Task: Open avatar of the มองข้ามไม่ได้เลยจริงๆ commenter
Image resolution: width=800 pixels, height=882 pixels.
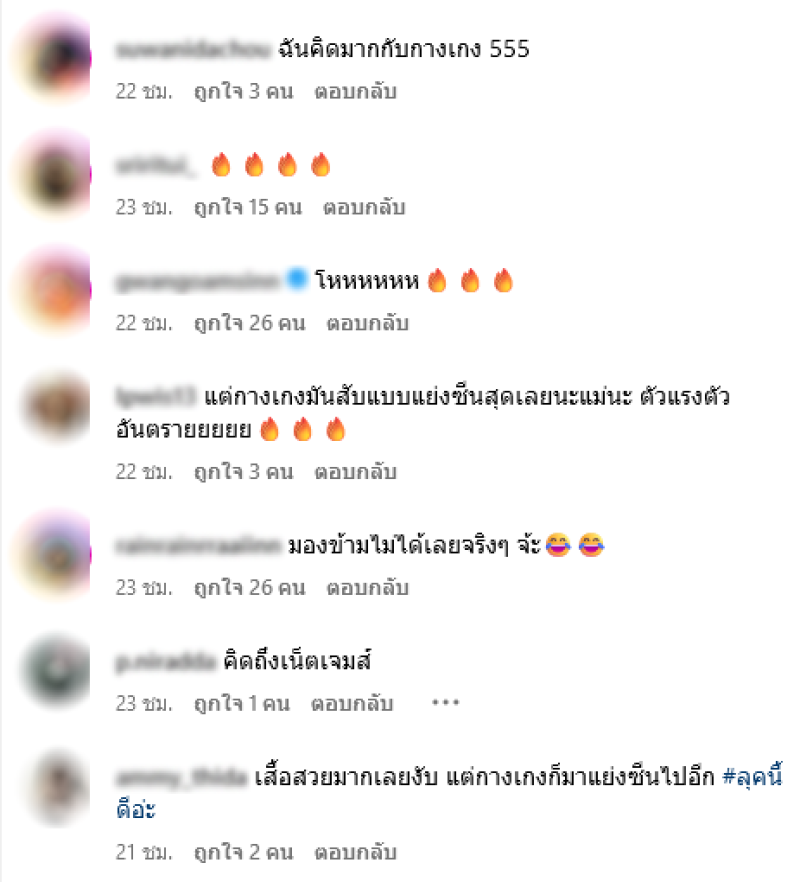Action: (x=56, y=555)
